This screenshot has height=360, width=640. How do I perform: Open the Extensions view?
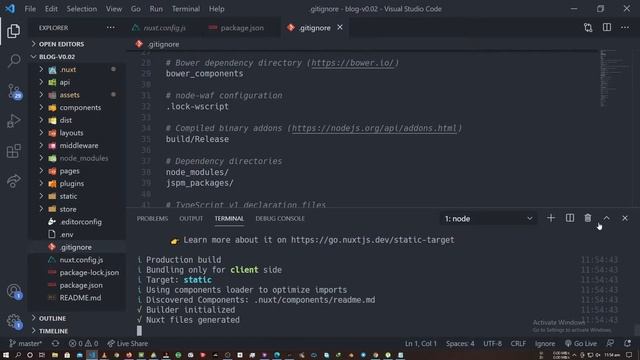pyautogui.click(x=13, y=151)
